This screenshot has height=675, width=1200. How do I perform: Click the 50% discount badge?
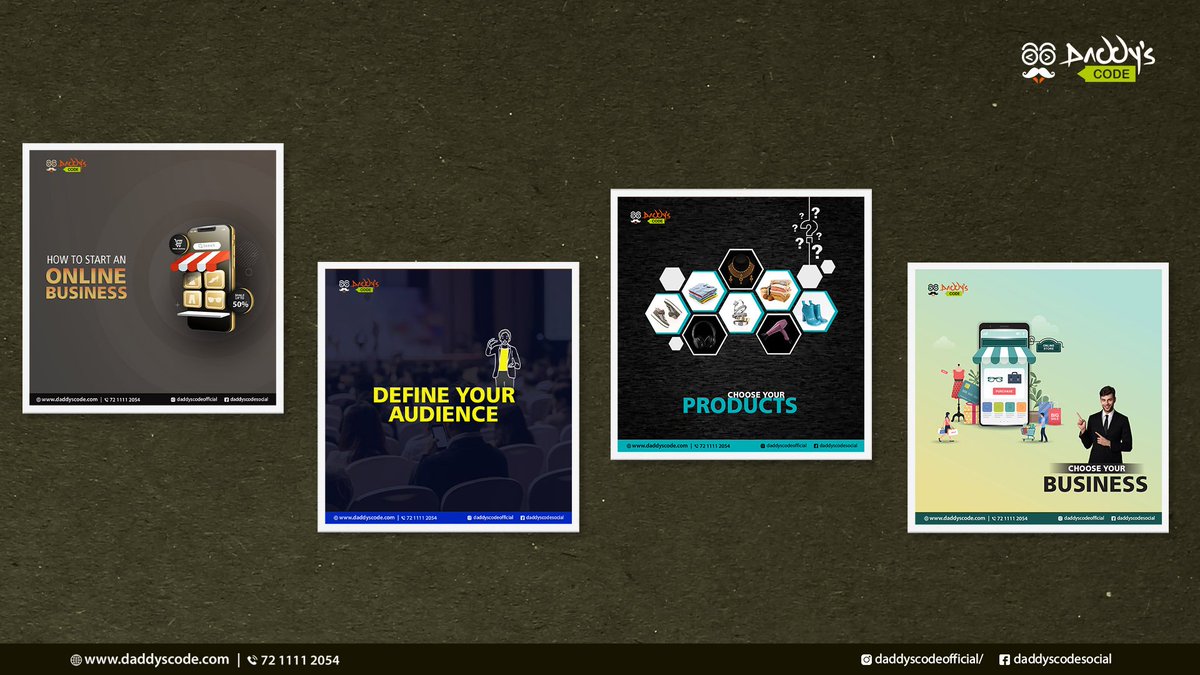click(240, 300)
